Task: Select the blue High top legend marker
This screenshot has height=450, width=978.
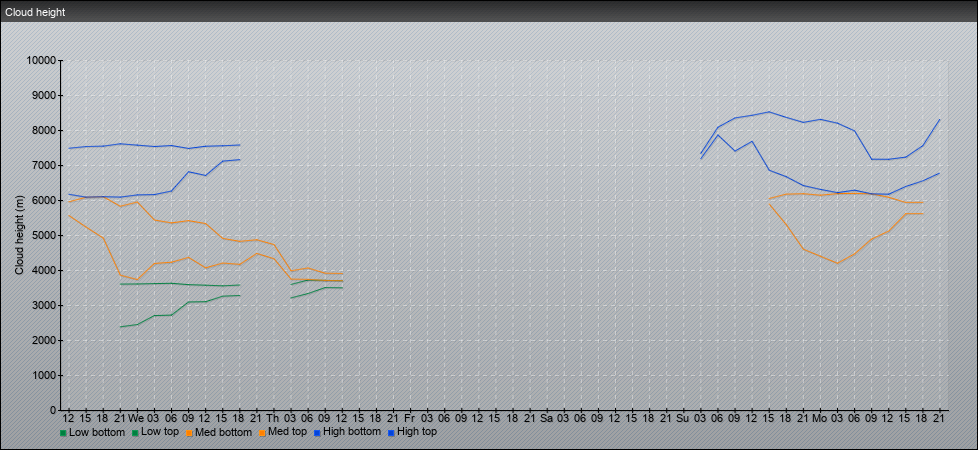Action: click(x=391, y=433)
